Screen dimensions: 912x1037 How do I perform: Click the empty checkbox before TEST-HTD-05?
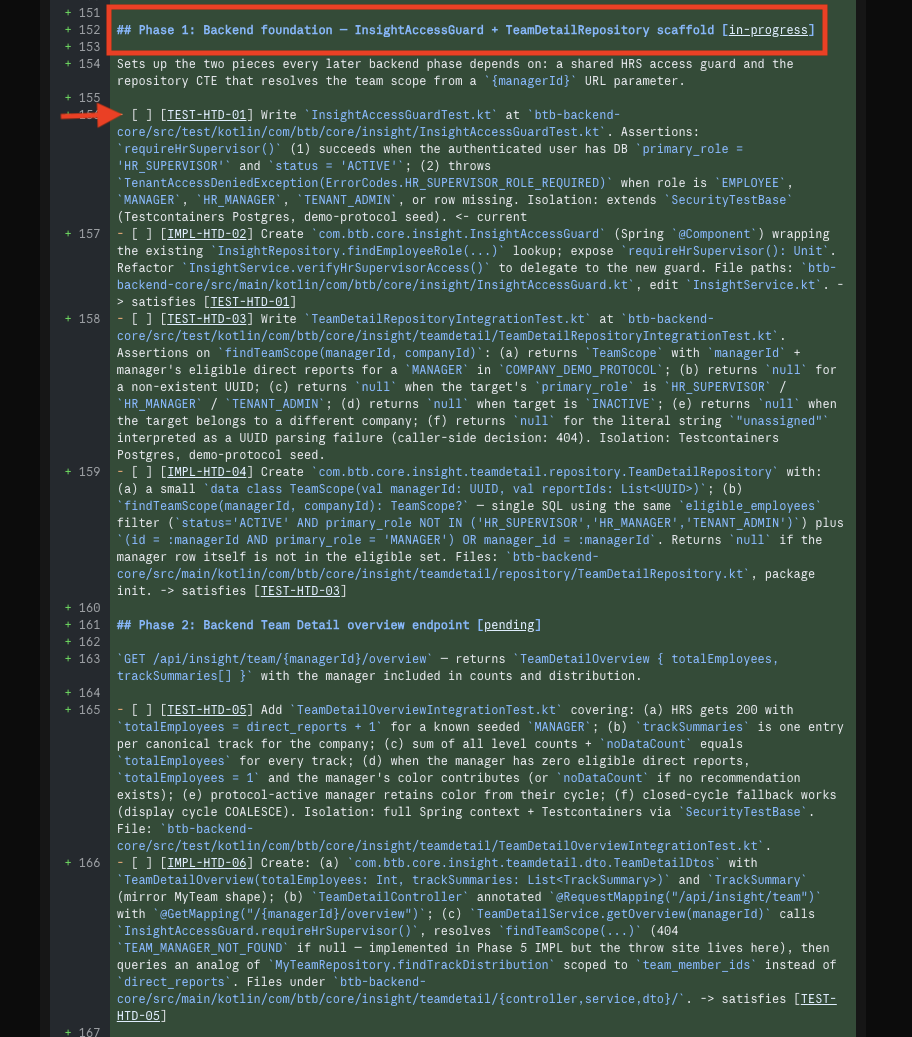(142, 710)
